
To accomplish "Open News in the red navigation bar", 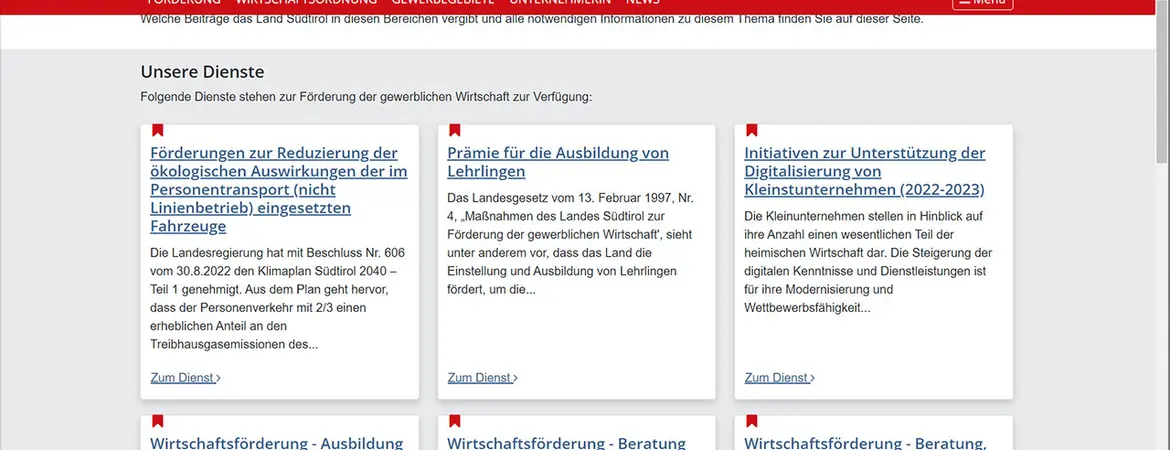I will 643,3.
